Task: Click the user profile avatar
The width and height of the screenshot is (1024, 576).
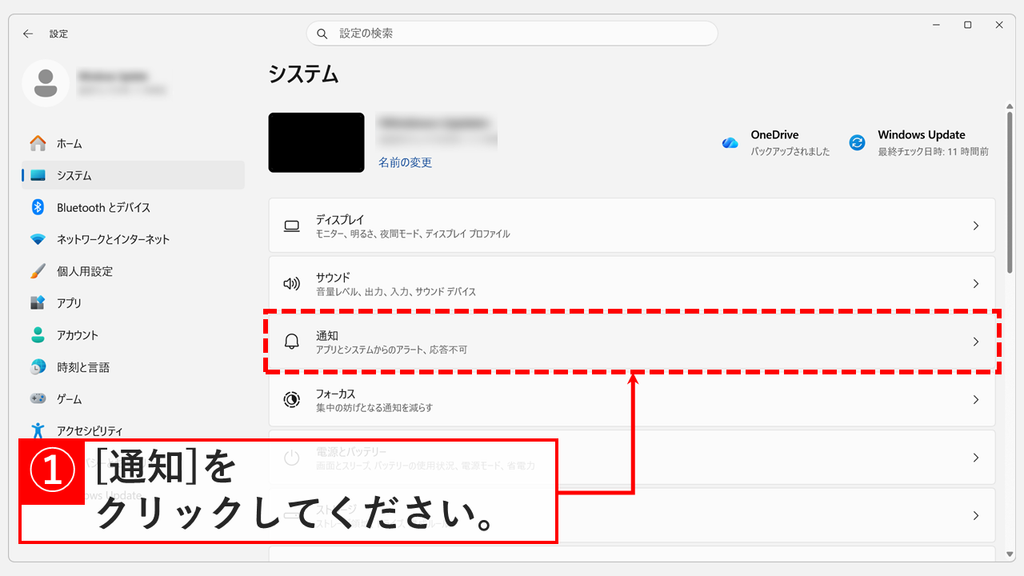Action: point(46,84)
